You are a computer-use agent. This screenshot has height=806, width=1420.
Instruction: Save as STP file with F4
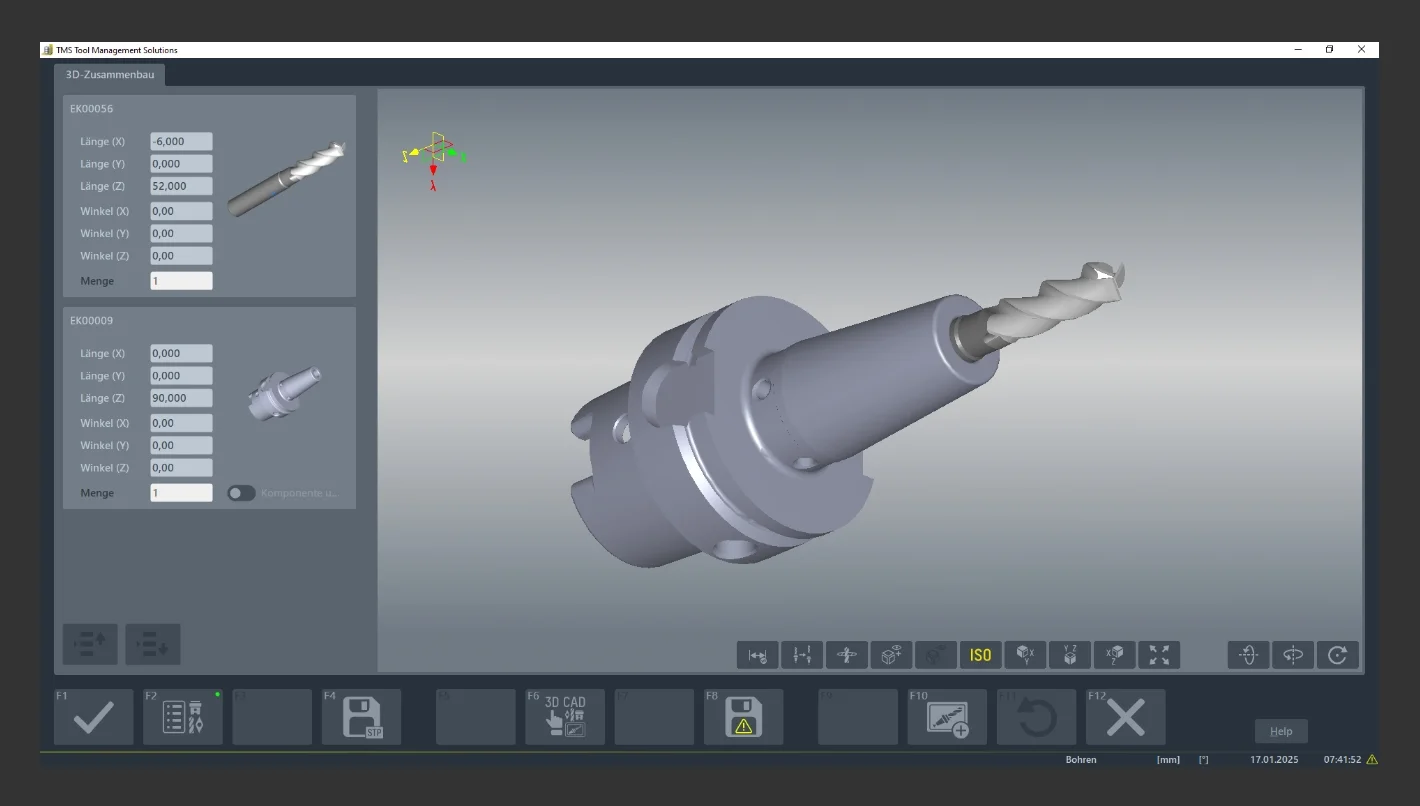(x=361, y=717)
